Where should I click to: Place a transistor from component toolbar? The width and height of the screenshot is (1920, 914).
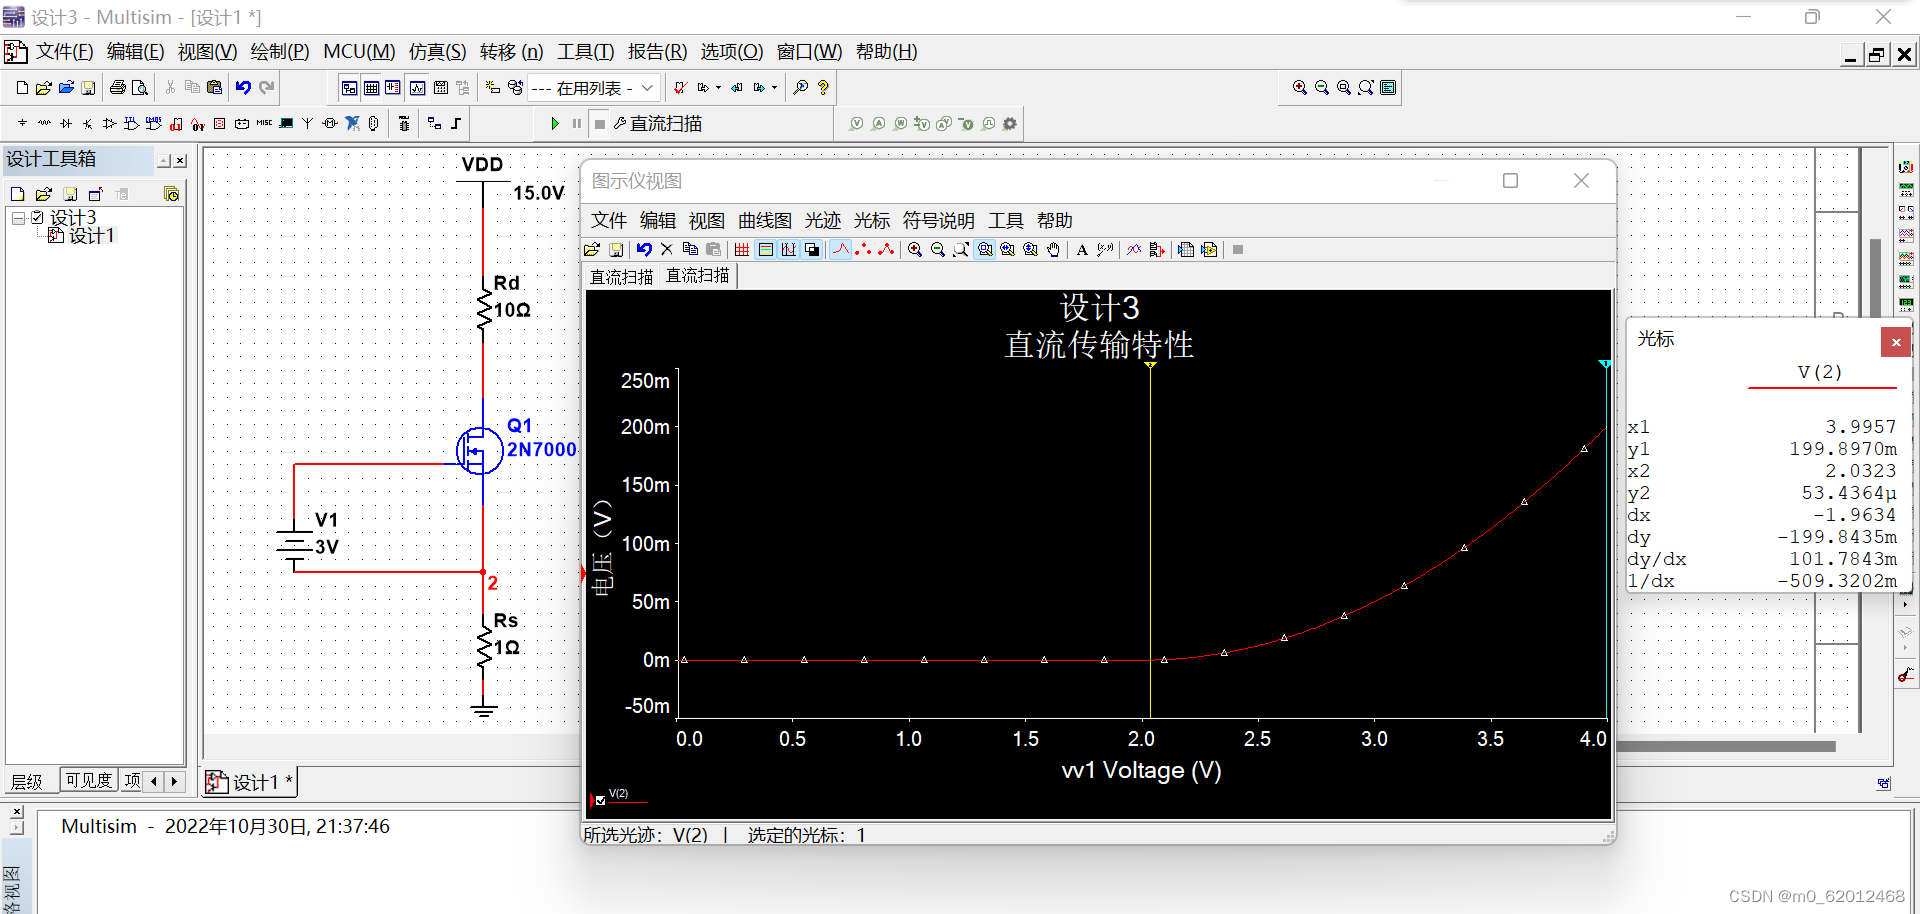(x=88, y=124)
